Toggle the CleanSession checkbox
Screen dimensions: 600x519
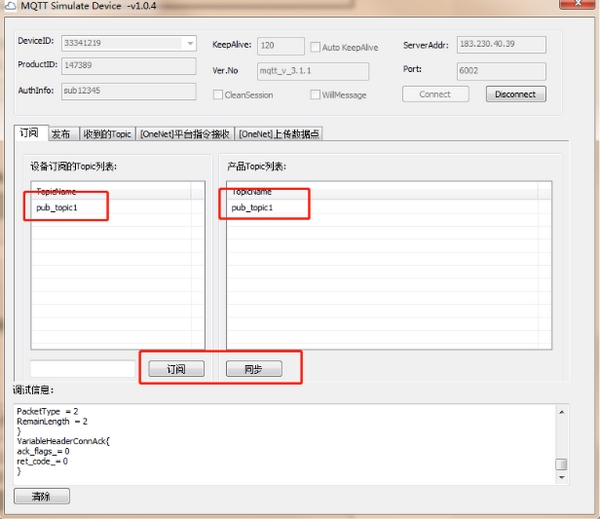217,95
